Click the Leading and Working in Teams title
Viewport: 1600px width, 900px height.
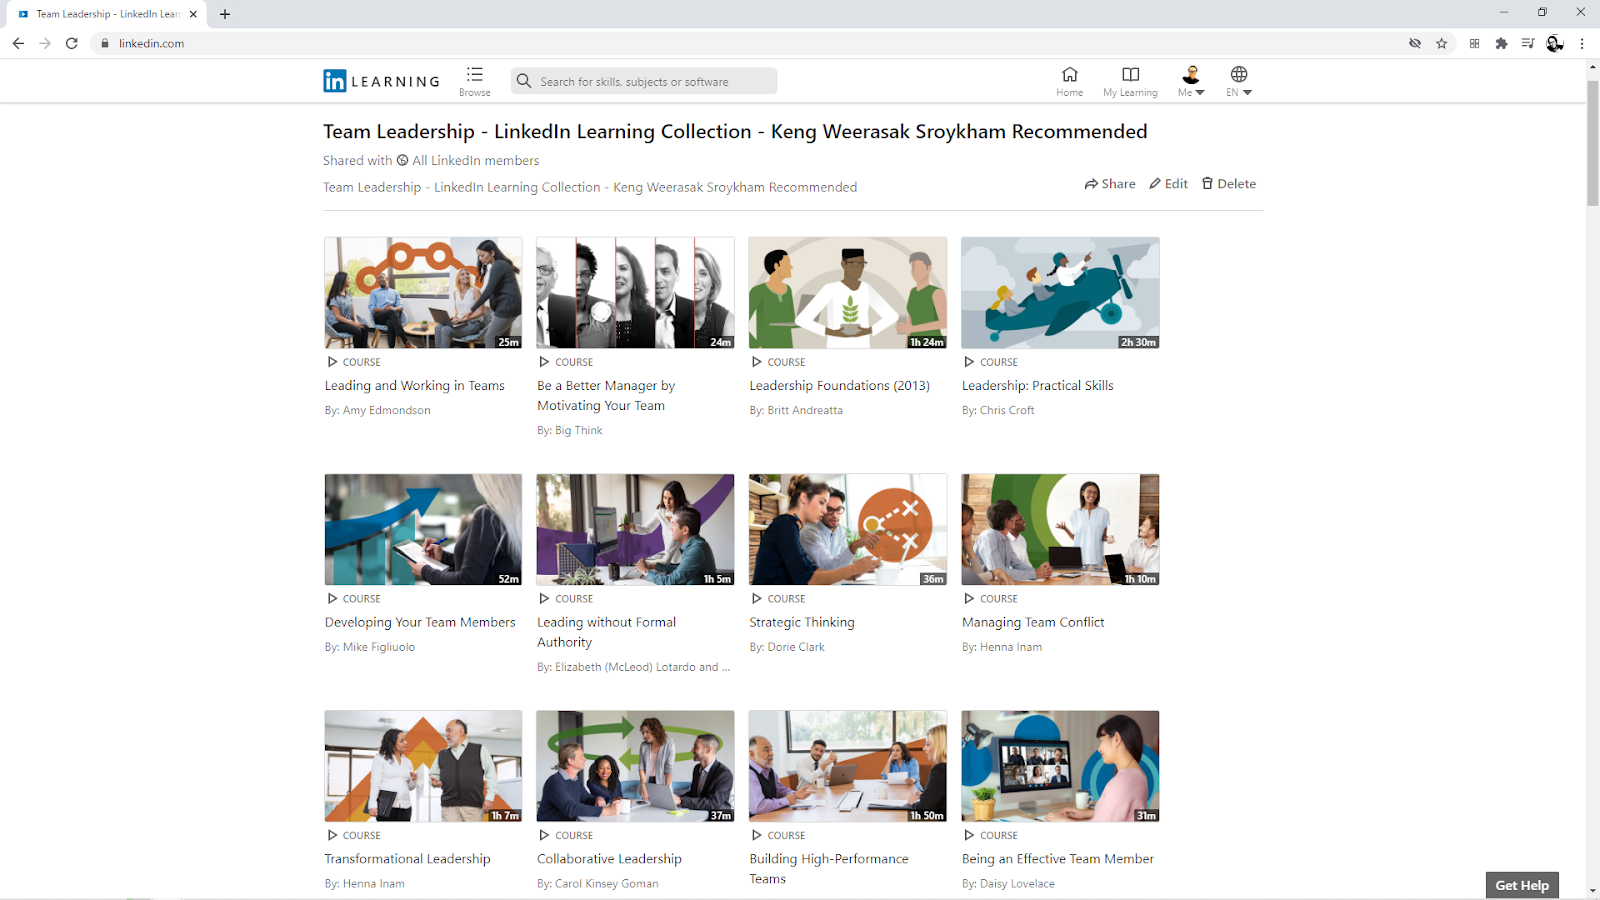414,386
